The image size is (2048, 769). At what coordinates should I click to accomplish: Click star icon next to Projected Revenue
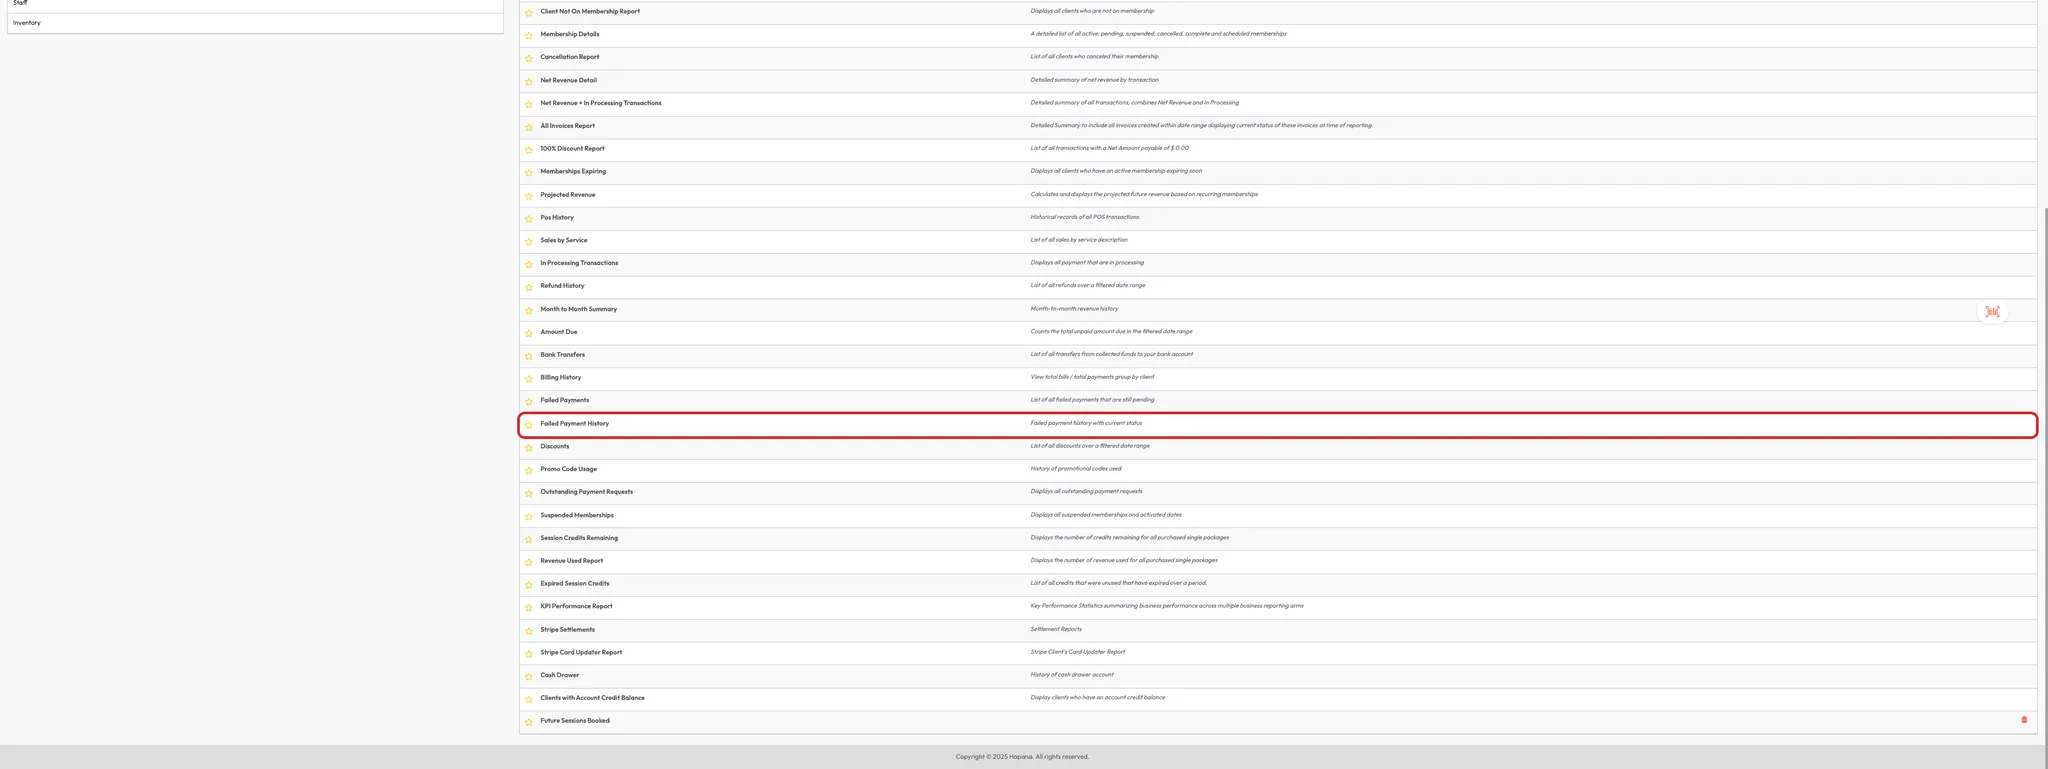pyautogui.click(x=529, y=196)
